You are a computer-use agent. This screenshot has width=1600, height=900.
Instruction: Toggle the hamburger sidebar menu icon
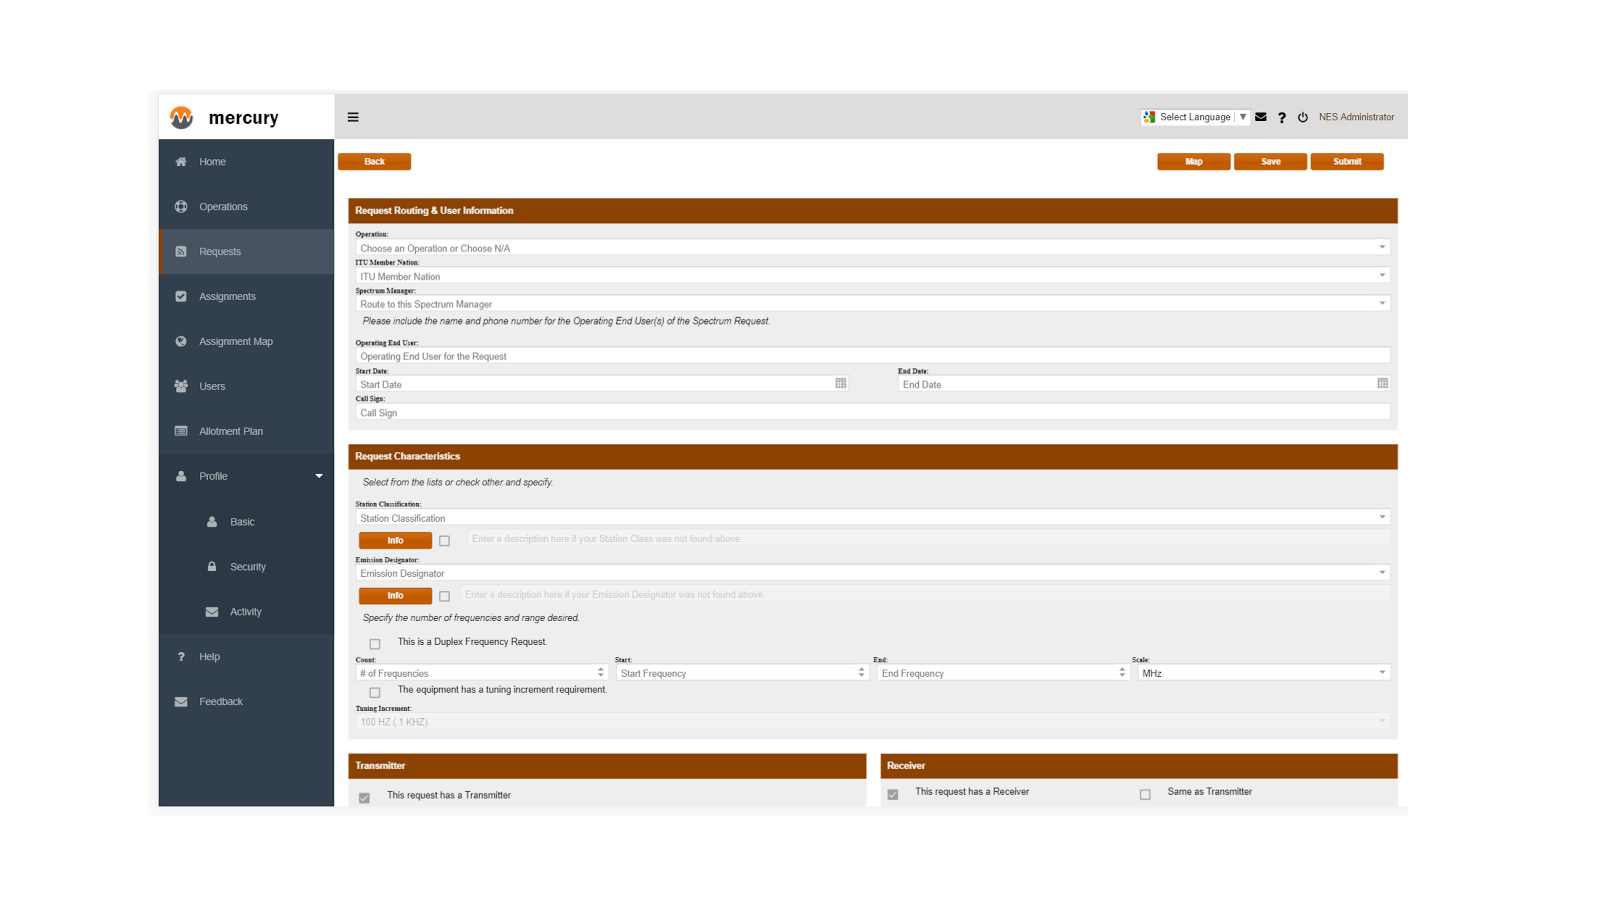tap(353, 117)
